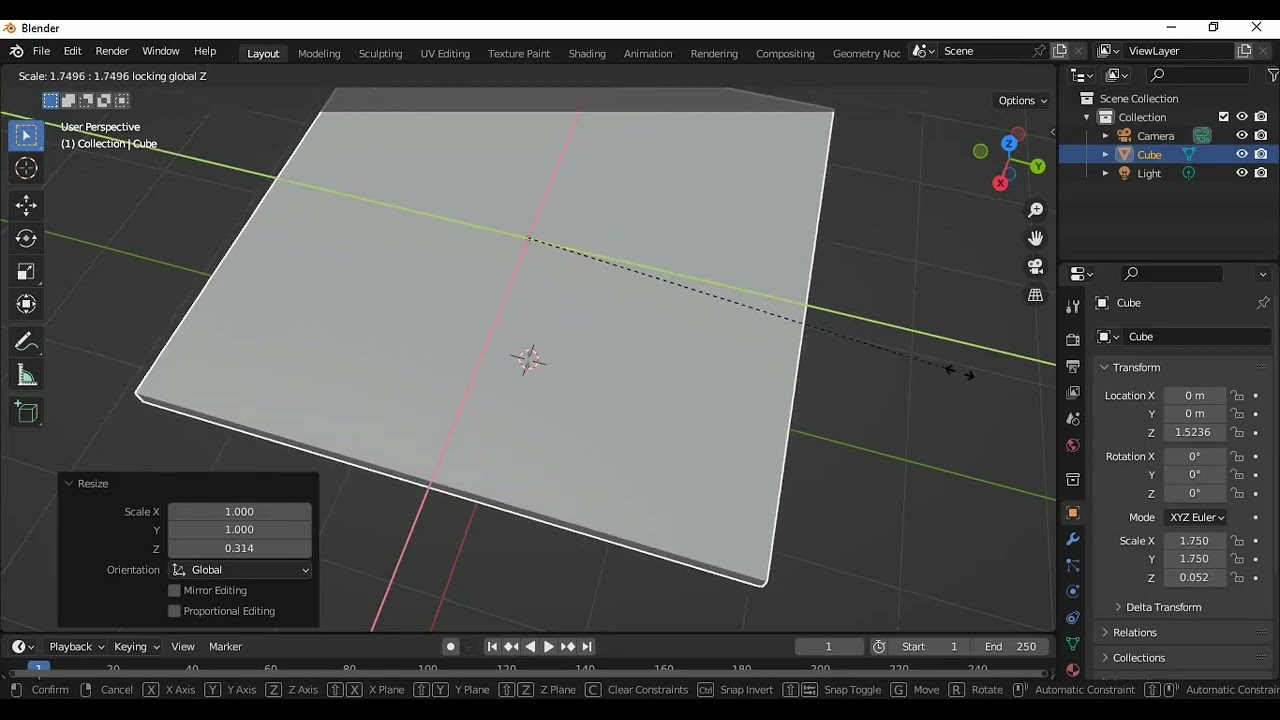
Task: Play the animation forward
Action: coord(549,647)
